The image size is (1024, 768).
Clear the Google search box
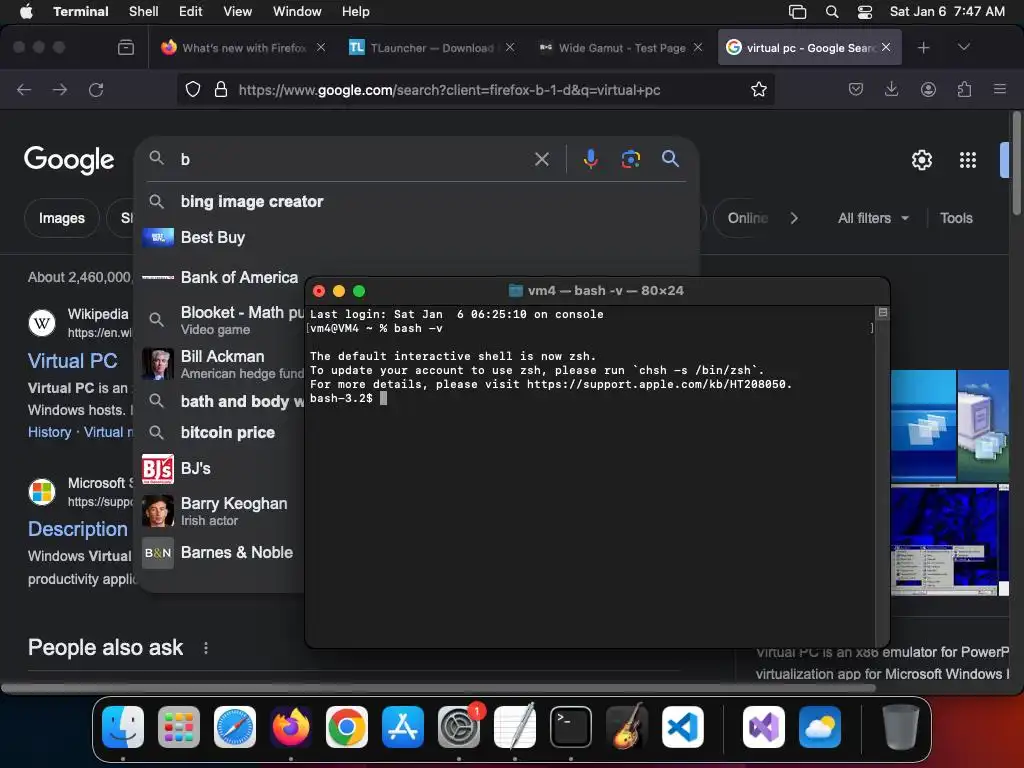(x=541, y=159)
